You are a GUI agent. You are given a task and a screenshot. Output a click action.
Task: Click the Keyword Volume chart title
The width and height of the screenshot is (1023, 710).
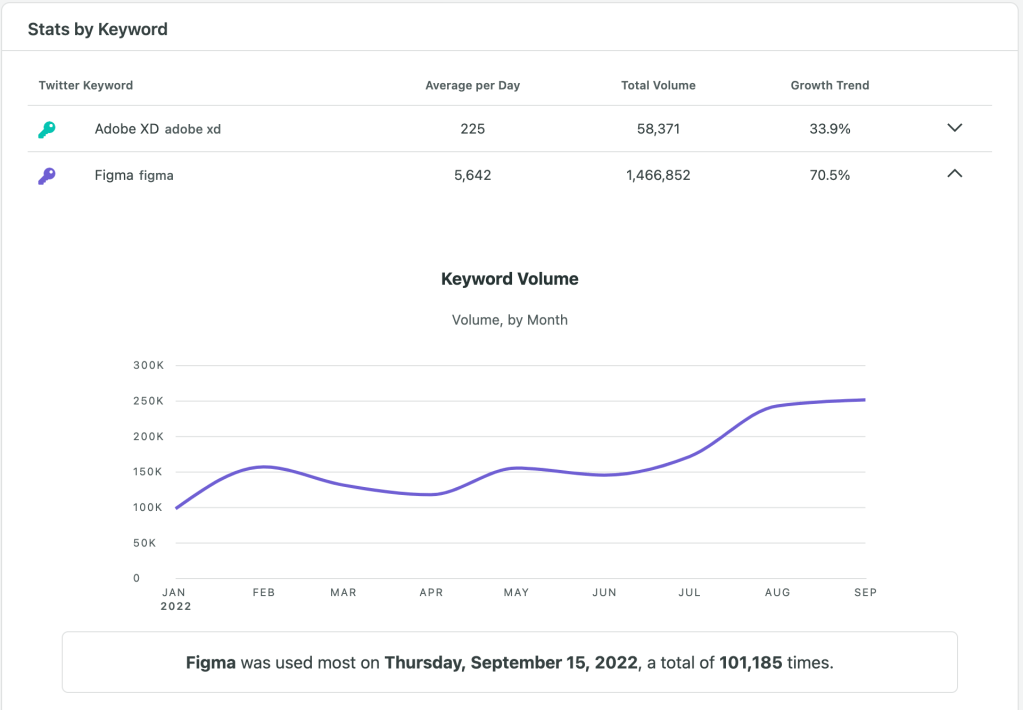[509, 279]
